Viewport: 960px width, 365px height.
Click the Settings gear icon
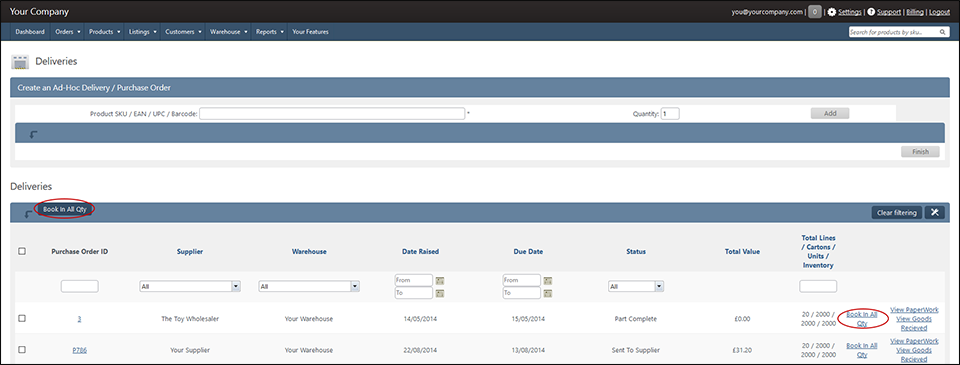click(831, 12)
